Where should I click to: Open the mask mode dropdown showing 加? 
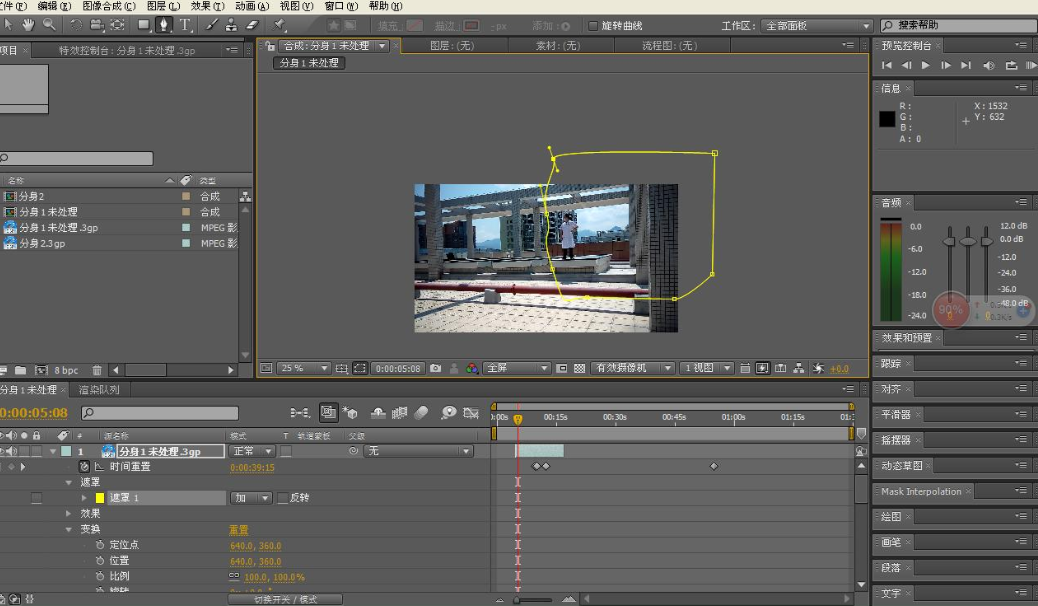(x=248, y=497)
